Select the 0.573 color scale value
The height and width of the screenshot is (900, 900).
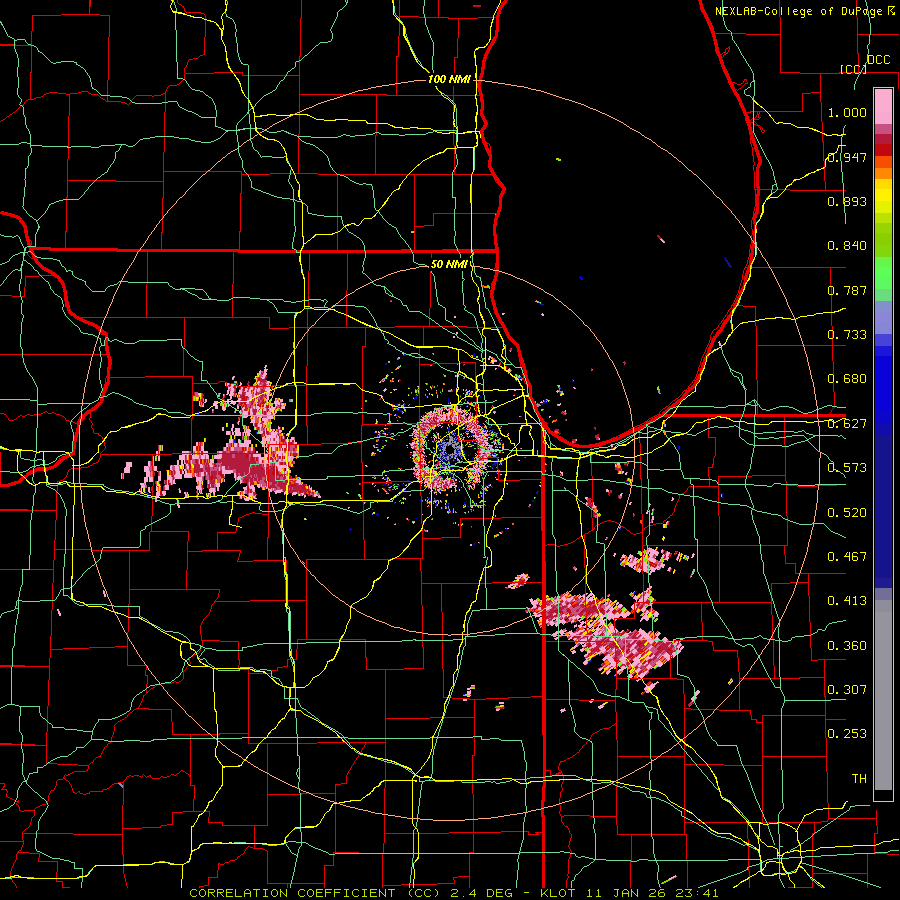pyautogui.click(x=847, y=468)
